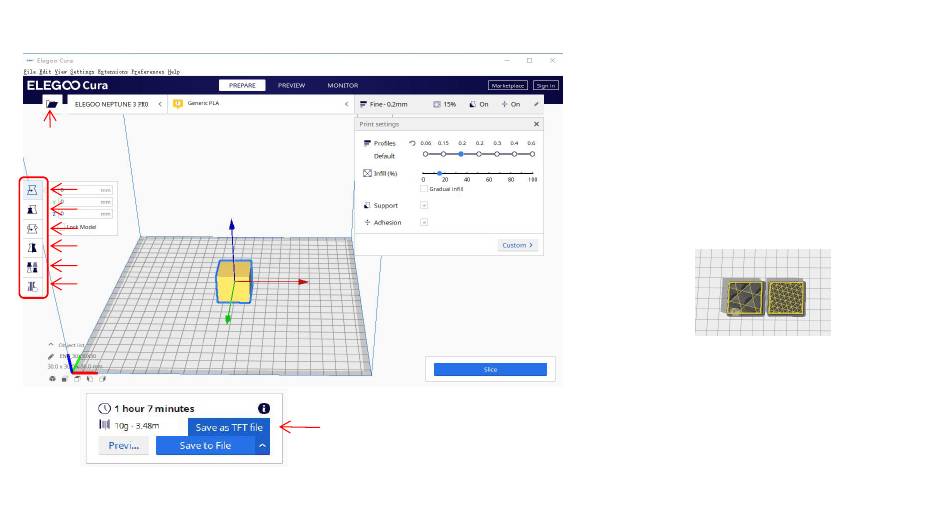950x517 pixels.
Task: Click Save as TFT file
Action: 228,427
